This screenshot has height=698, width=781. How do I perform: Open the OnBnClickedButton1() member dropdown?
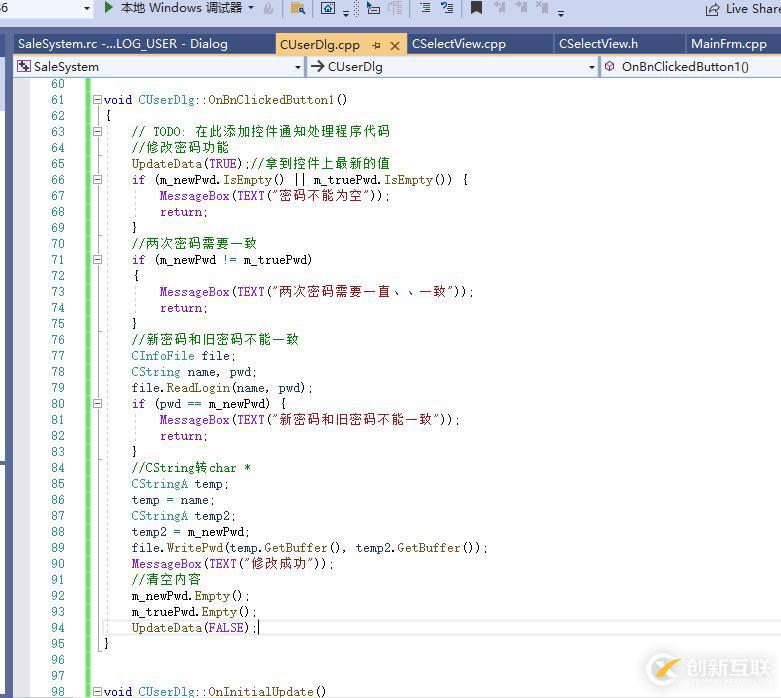point(690,67)
